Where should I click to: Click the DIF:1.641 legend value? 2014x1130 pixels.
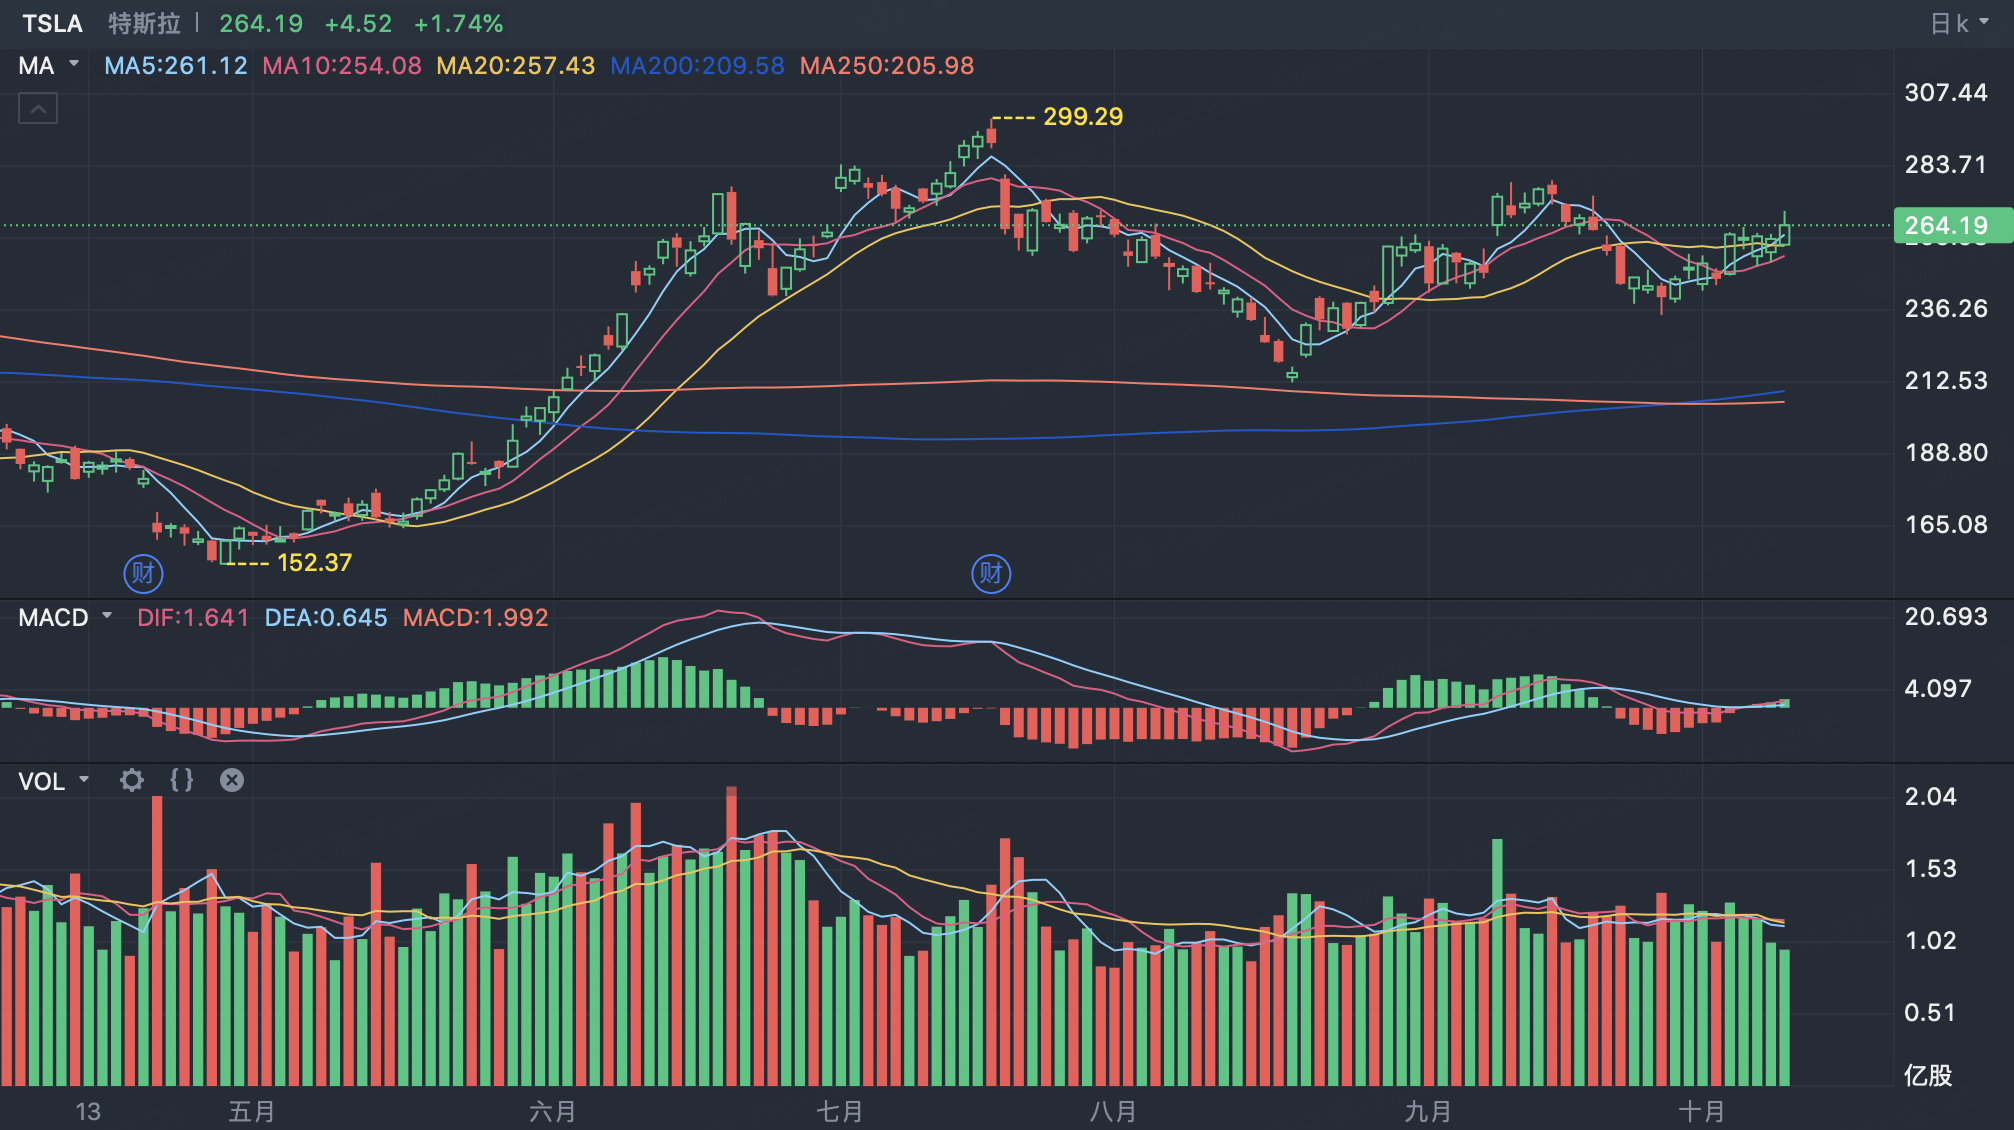point(193,617)
